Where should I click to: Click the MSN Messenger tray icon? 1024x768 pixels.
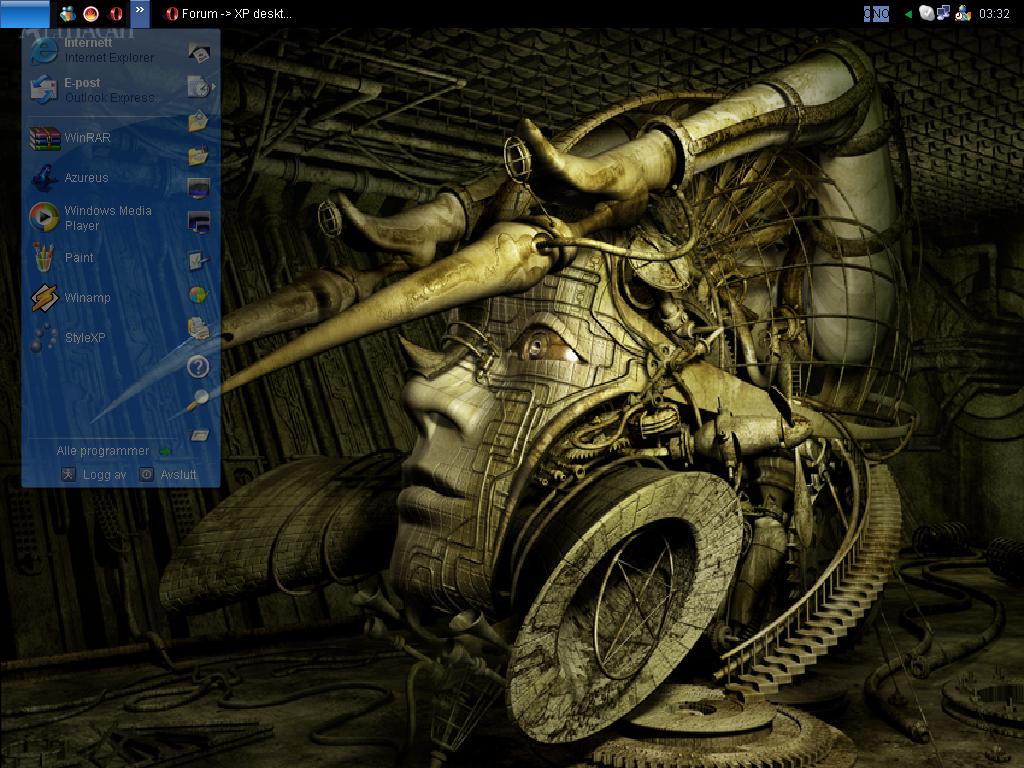(x=963, y=13)
